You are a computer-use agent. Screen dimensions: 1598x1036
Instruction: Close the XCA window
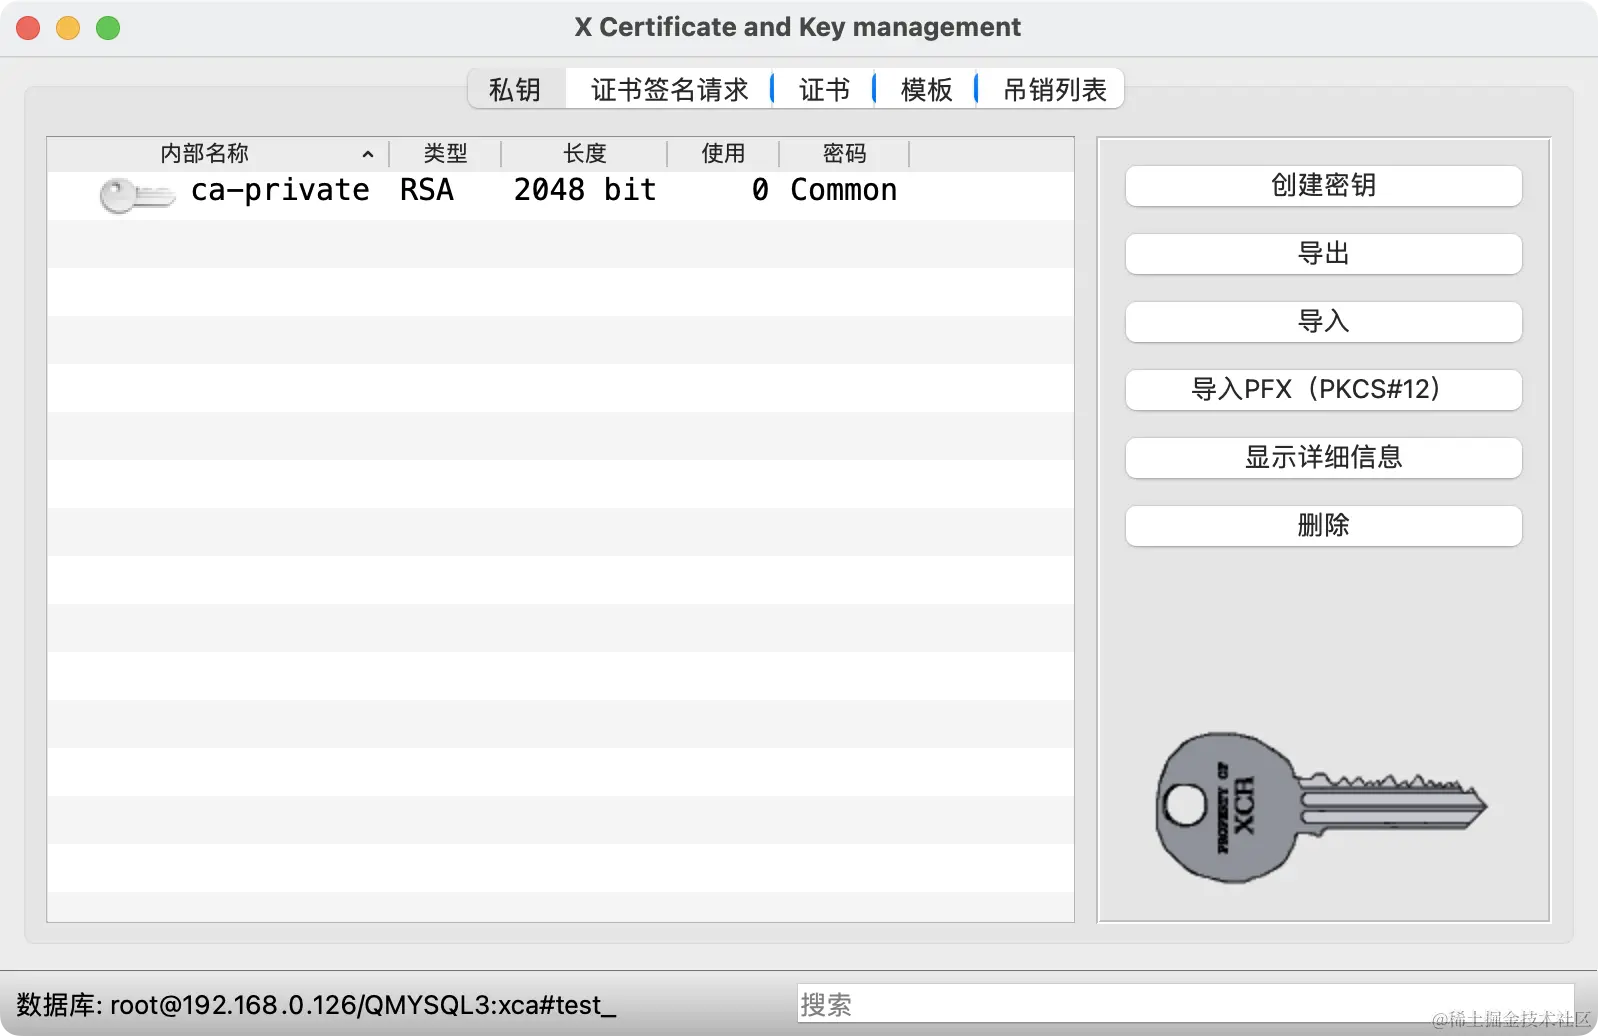point(28,28)
